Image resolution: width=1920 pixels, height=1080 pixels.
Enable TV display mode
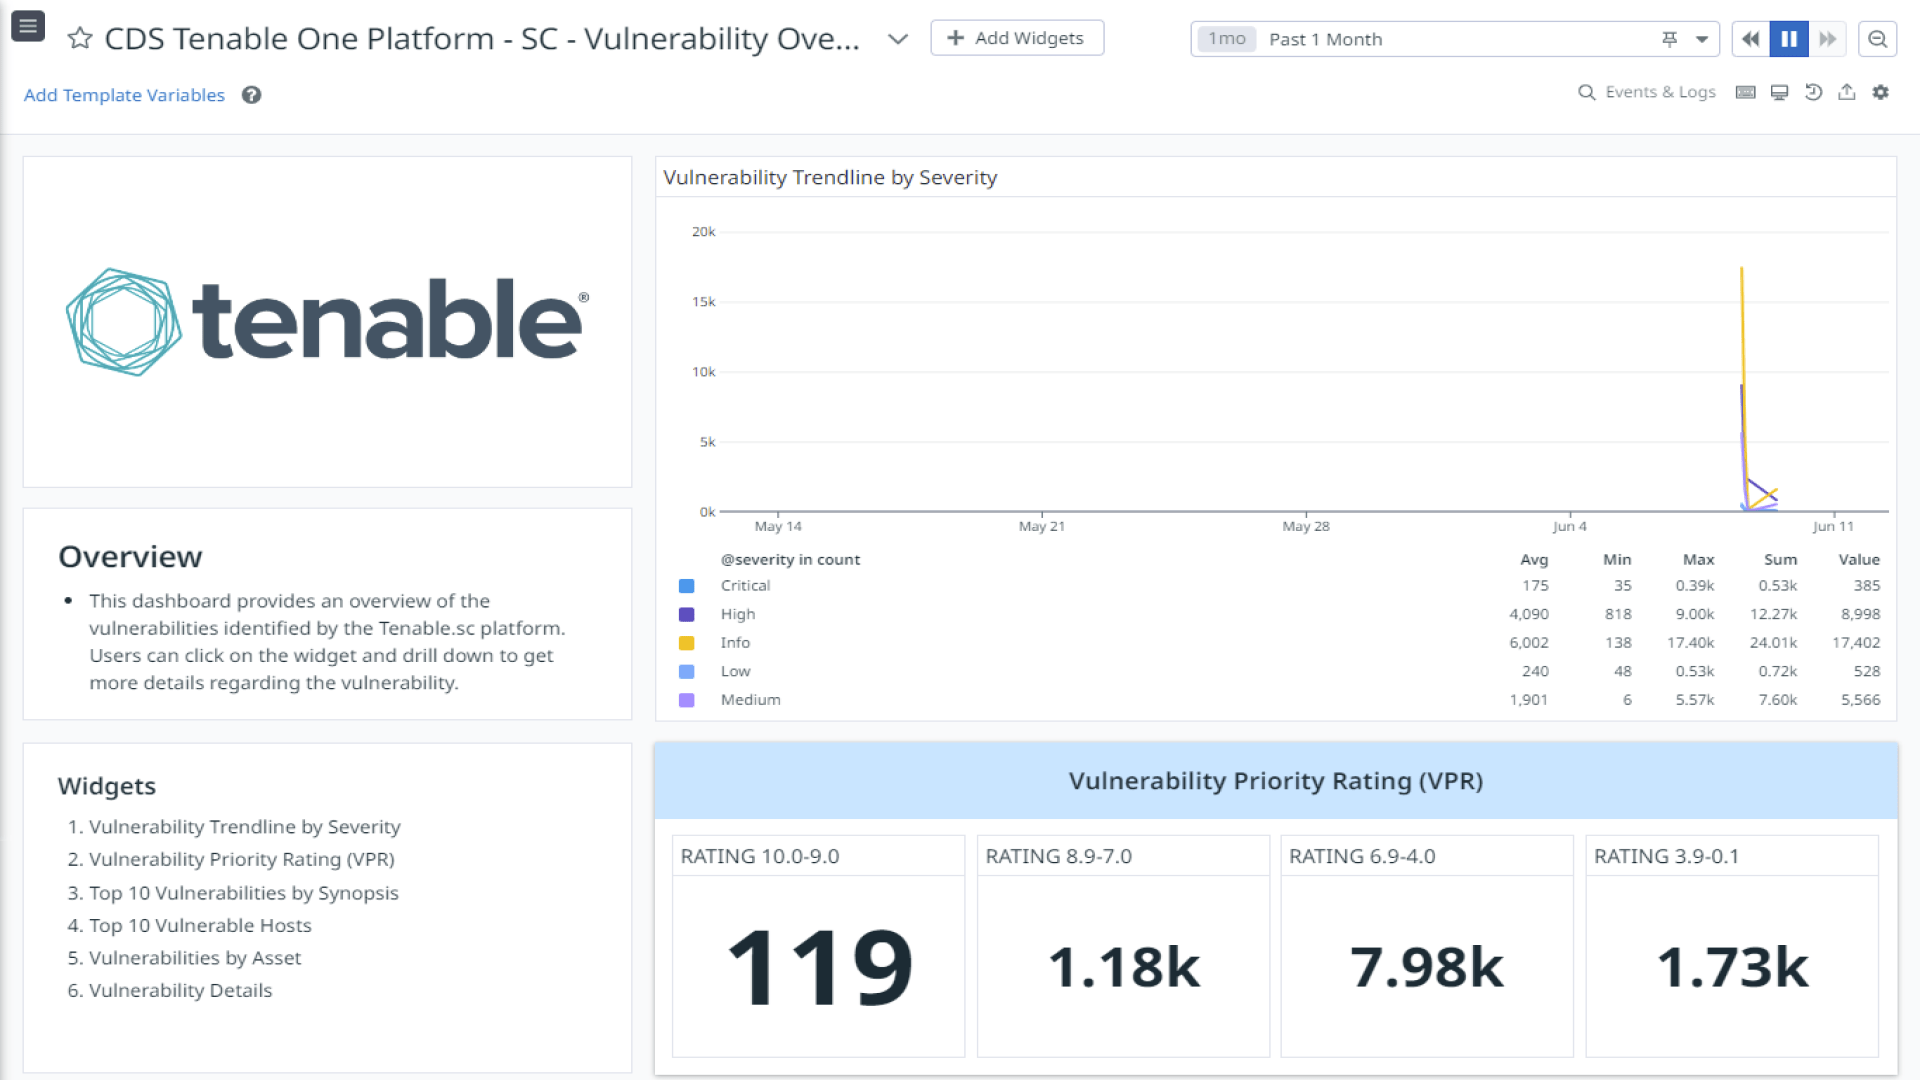click(1779, 92)
